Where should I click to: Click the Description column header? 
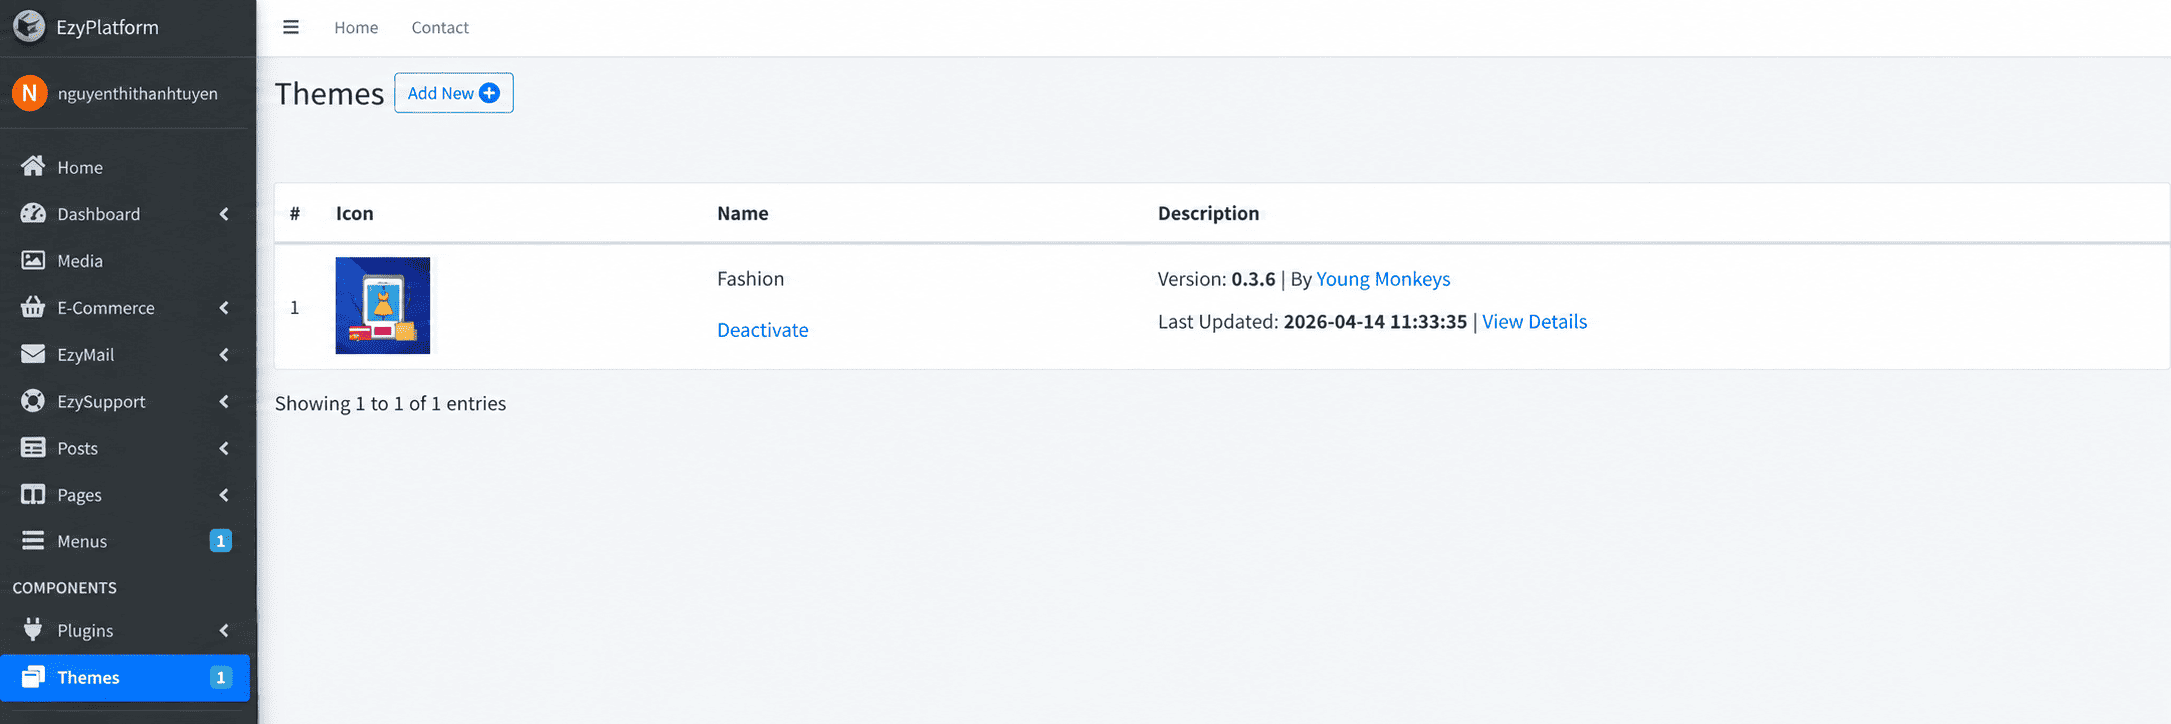click(x=1208, y=213)
